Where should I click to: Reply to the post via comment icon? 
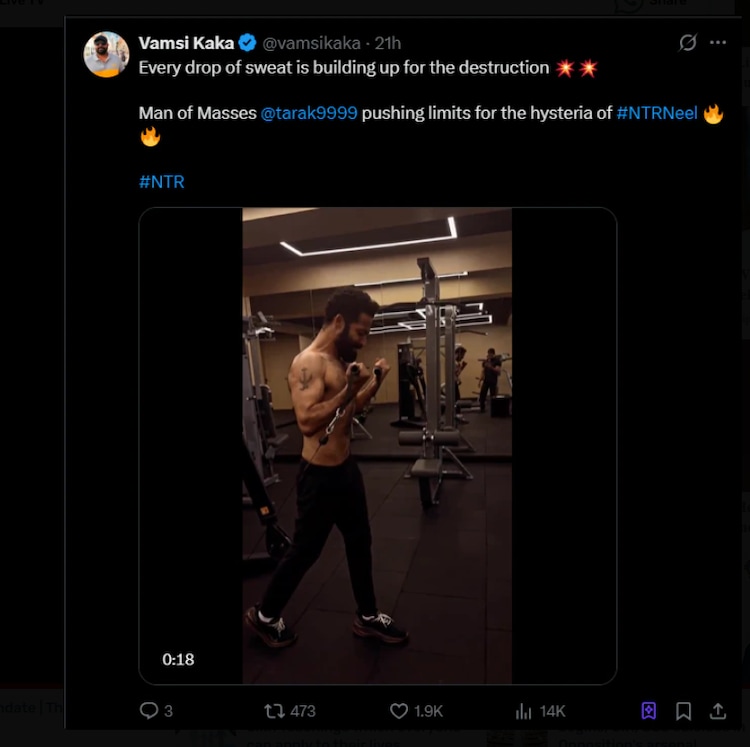tap(149, 711)
